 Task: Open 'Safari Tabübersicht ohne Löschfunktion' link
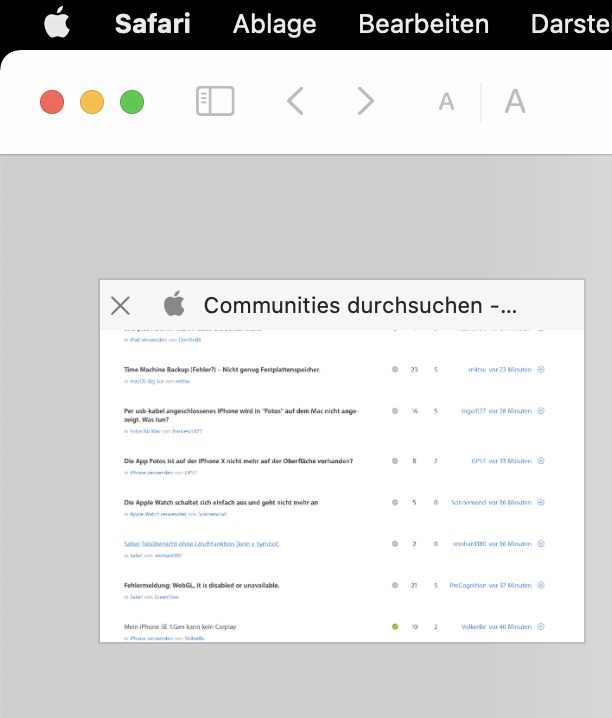(x=201, y=544)
